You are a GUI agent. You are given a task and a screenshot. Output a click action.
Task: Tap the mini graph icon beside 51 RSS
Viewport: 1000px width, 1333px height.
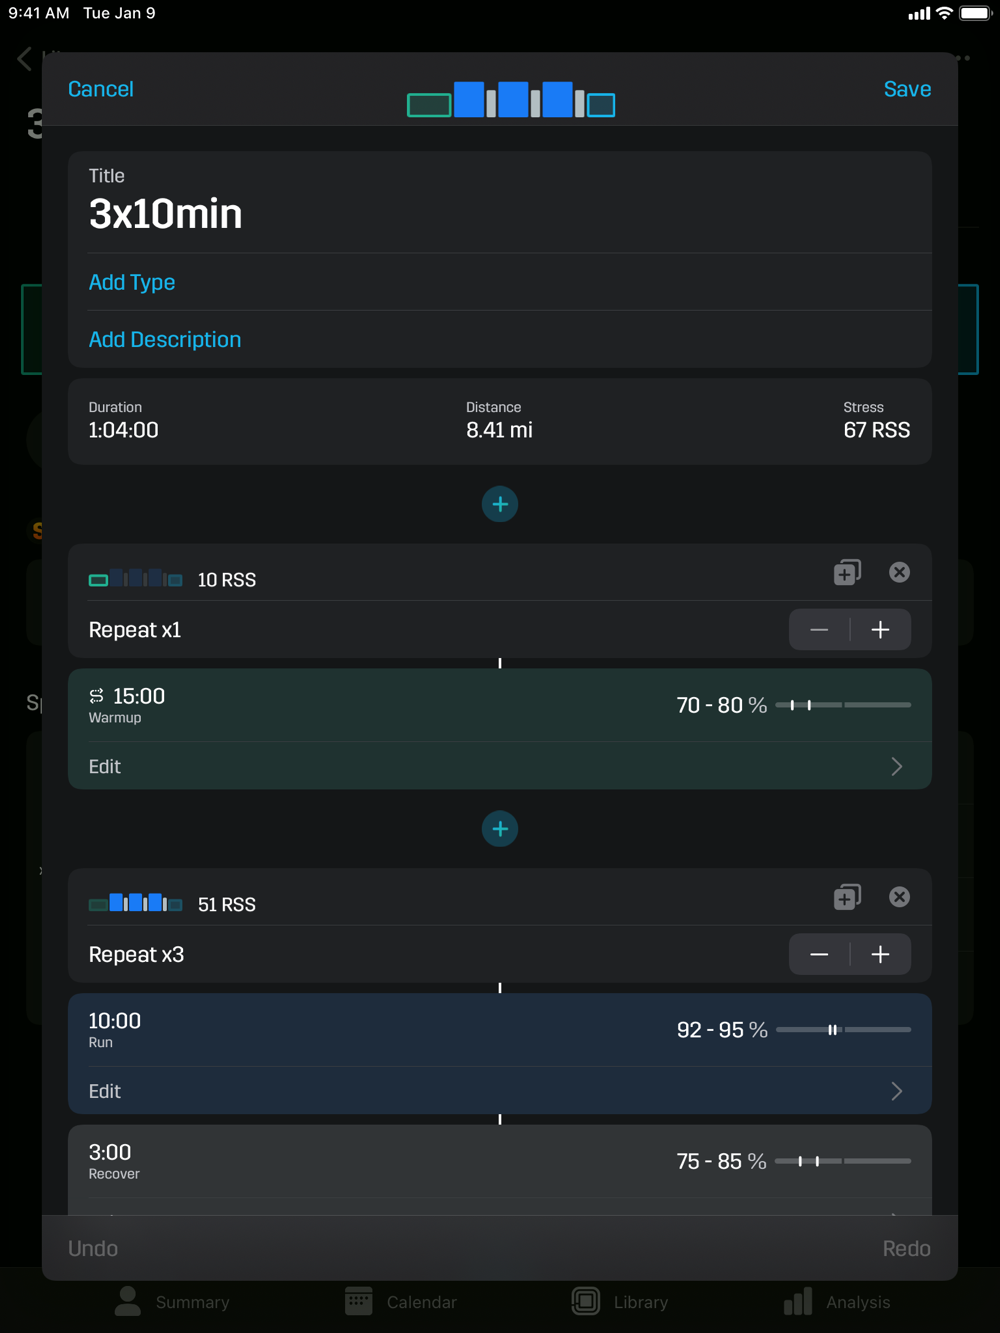click(136, 904)
